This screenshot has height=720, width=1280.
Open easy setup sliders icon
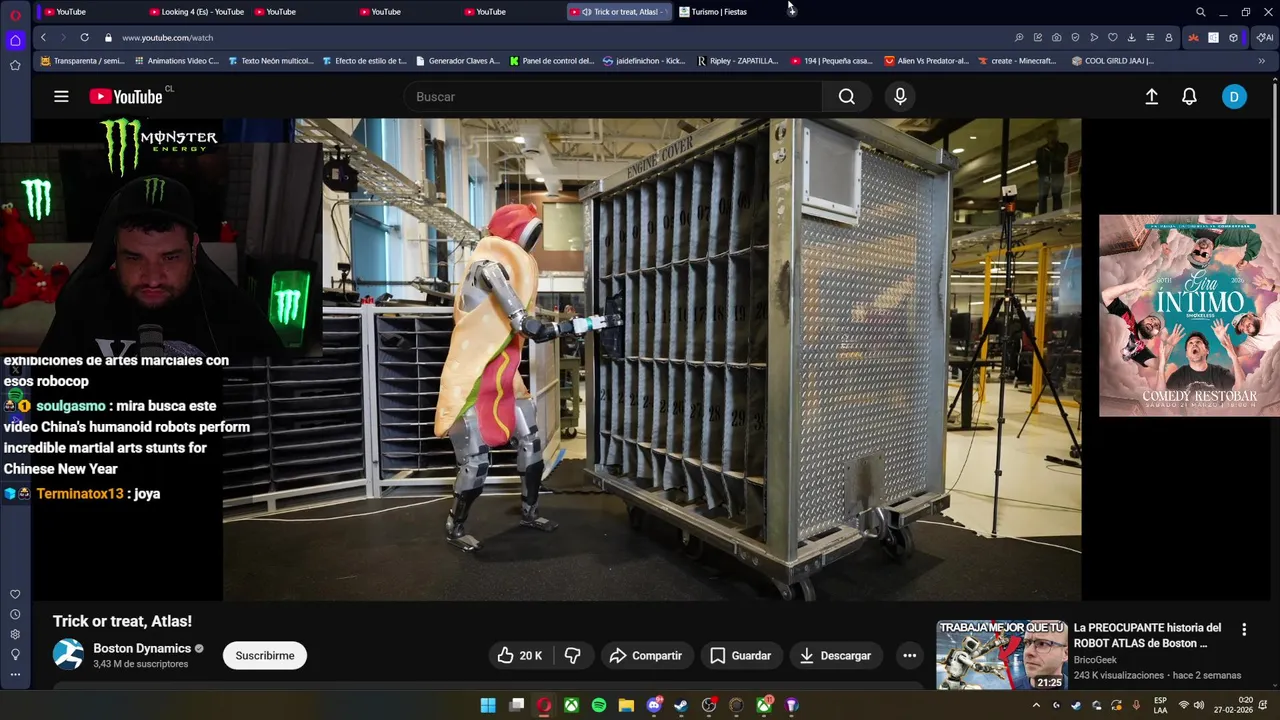(1150, 38)
